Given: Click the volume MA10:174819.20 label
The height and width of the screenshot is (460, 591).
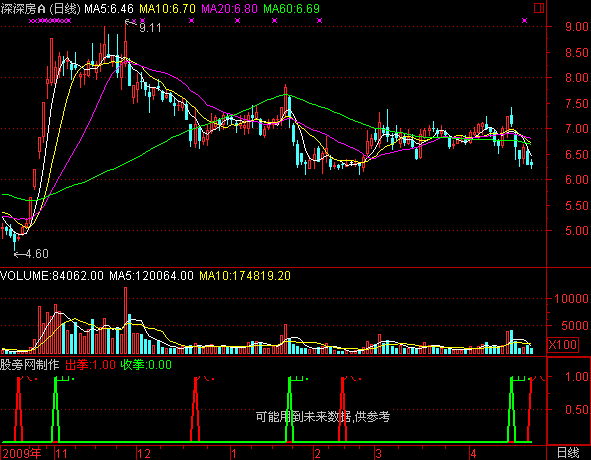Looking at the screenshot, I should [x=245, y=276].
